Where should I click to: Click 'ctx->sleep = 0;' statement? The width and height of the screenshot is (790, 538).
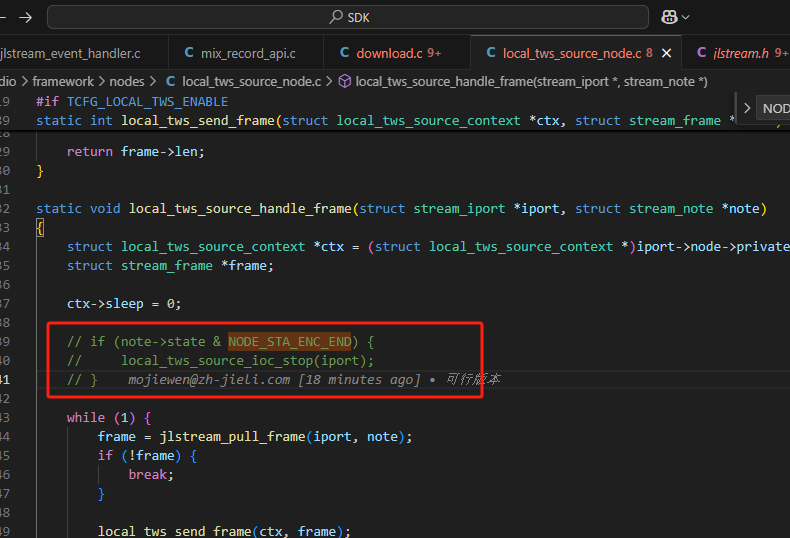[124, 304]
